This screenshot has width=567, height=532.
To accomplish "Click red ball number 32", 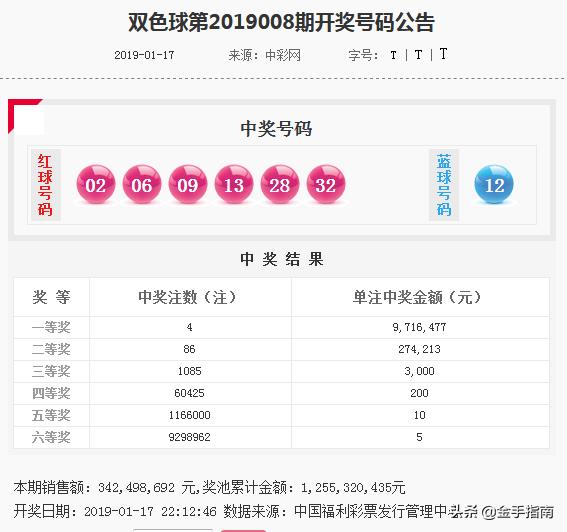I will (326, 184).
